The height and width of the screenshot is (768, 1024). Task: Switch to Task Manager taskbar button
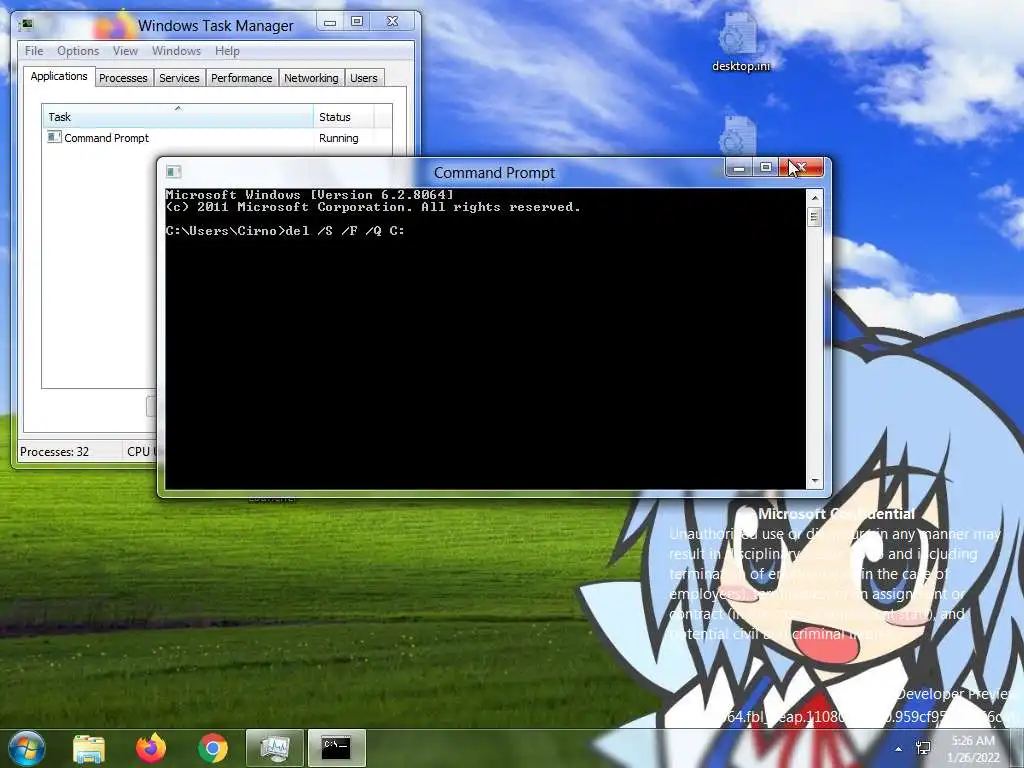coord(274,748)
